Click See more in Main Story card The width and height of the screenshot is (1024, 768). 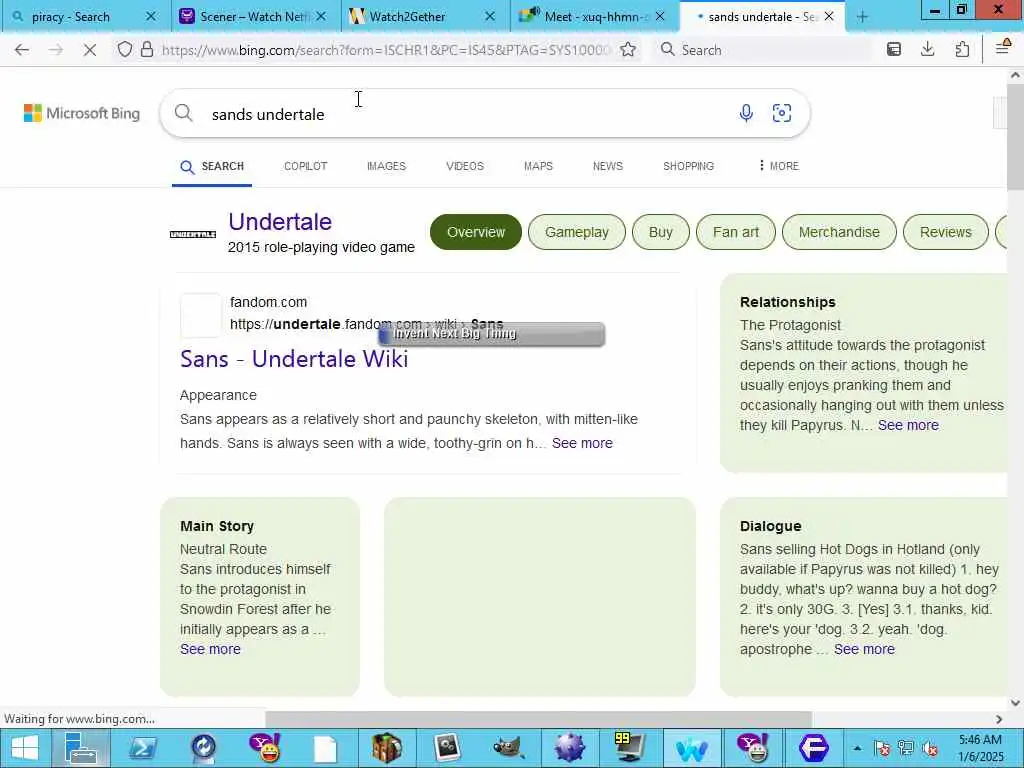click(x=210, y=649)
